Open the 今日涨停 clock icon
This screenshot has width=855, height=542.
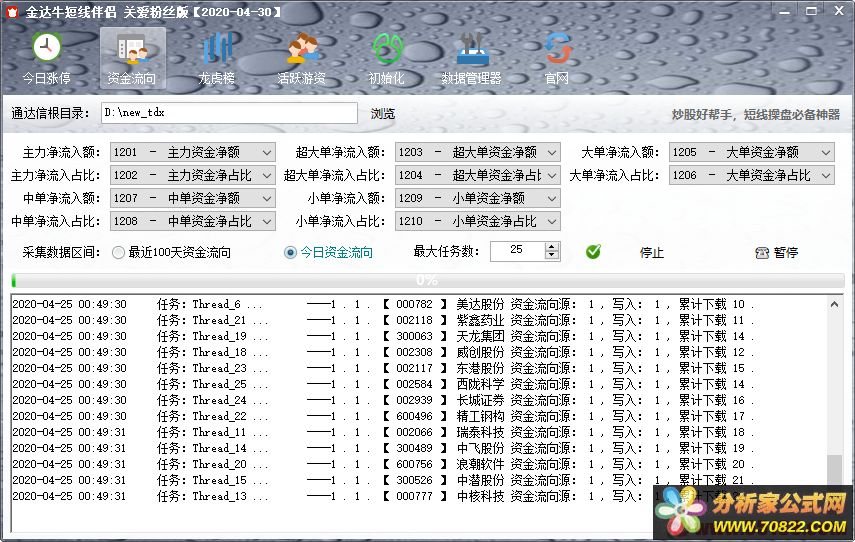46,47
